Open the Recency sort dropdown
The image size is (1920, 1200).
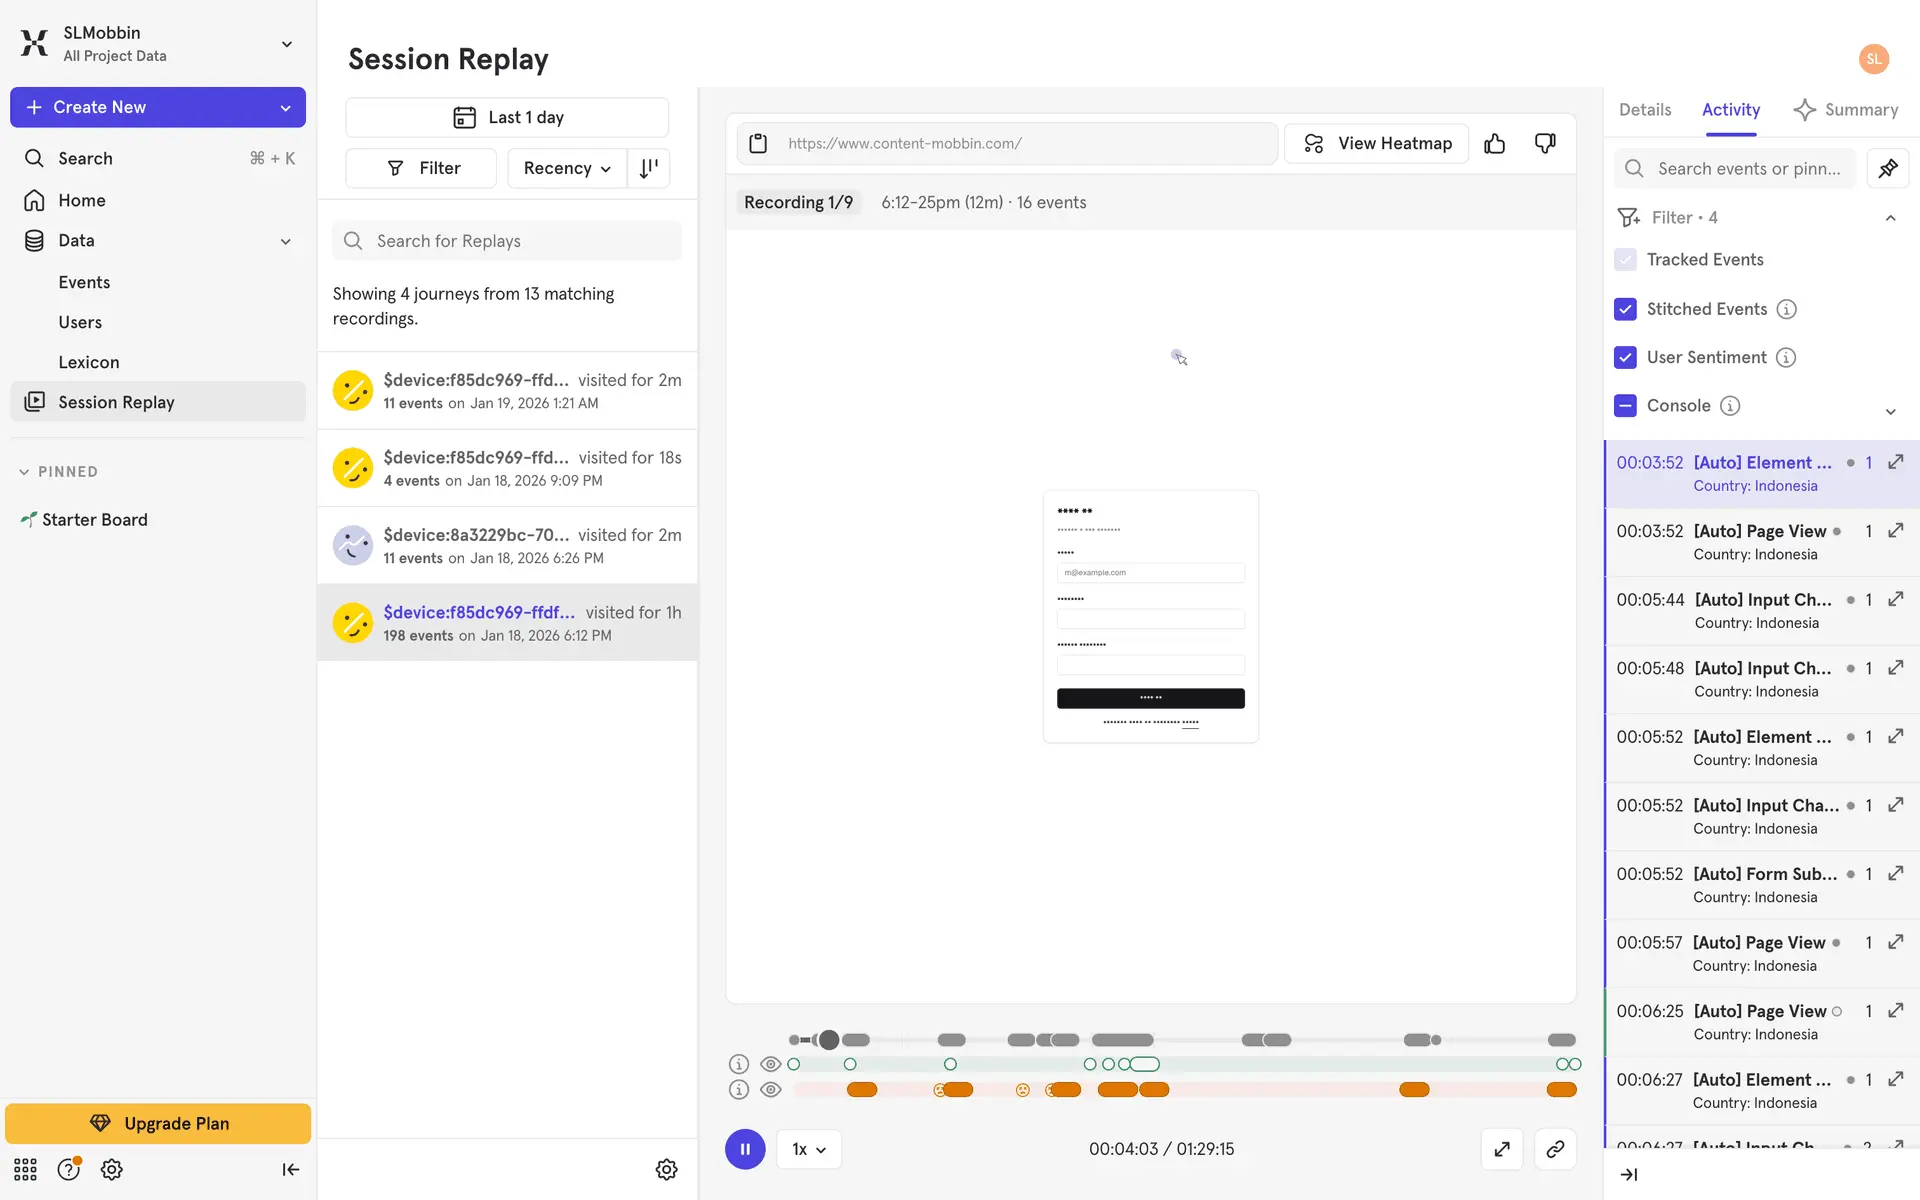point(566,168)
